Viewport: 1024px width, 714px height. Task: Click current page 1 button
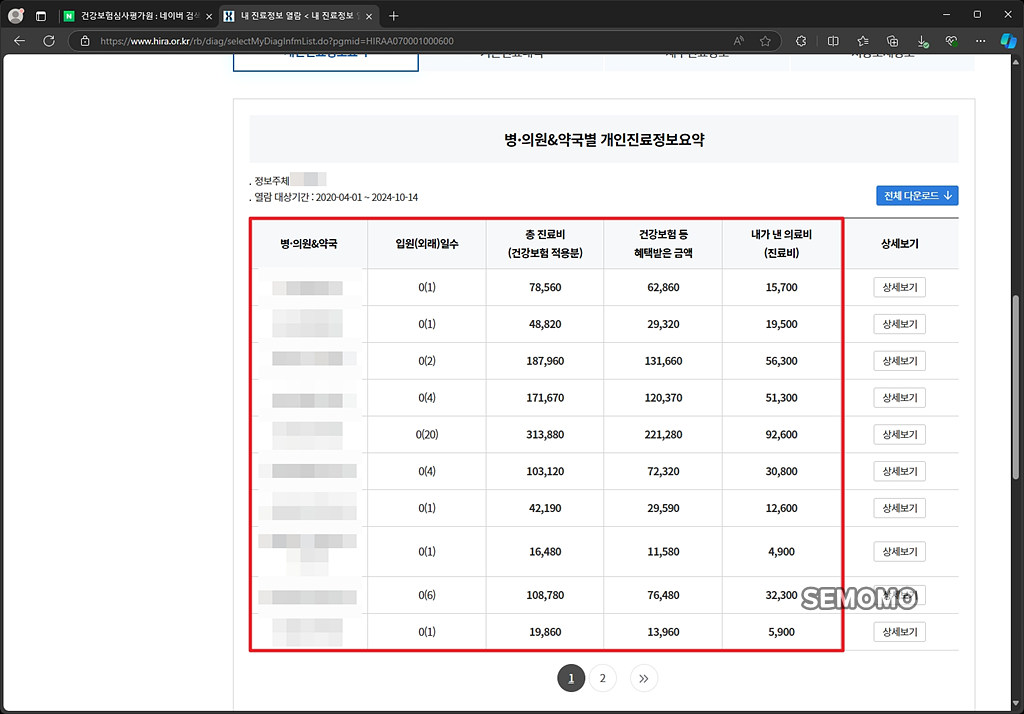point(571,678)
